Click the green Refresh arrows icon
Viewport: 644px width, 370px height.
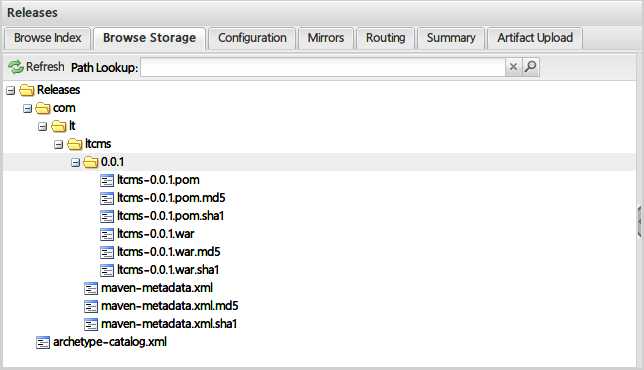coord(16,67)
